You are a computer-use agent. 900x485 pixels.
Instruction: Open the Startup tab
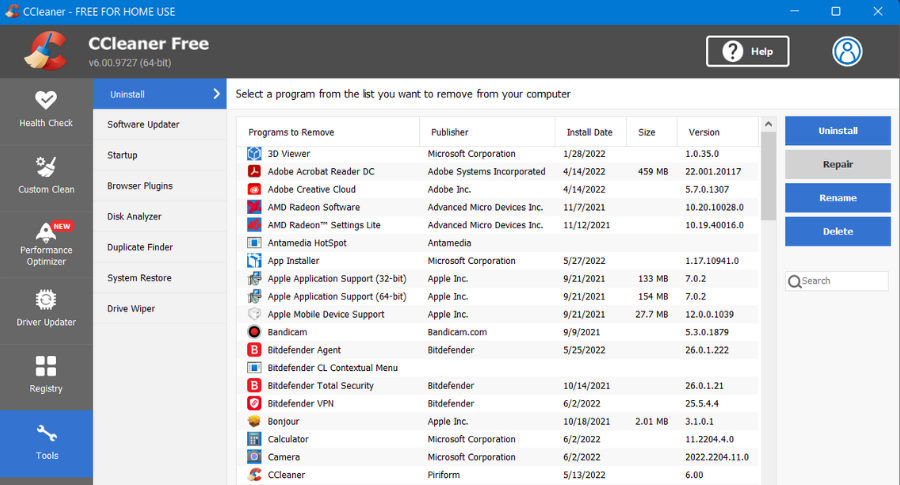[160, 155]
